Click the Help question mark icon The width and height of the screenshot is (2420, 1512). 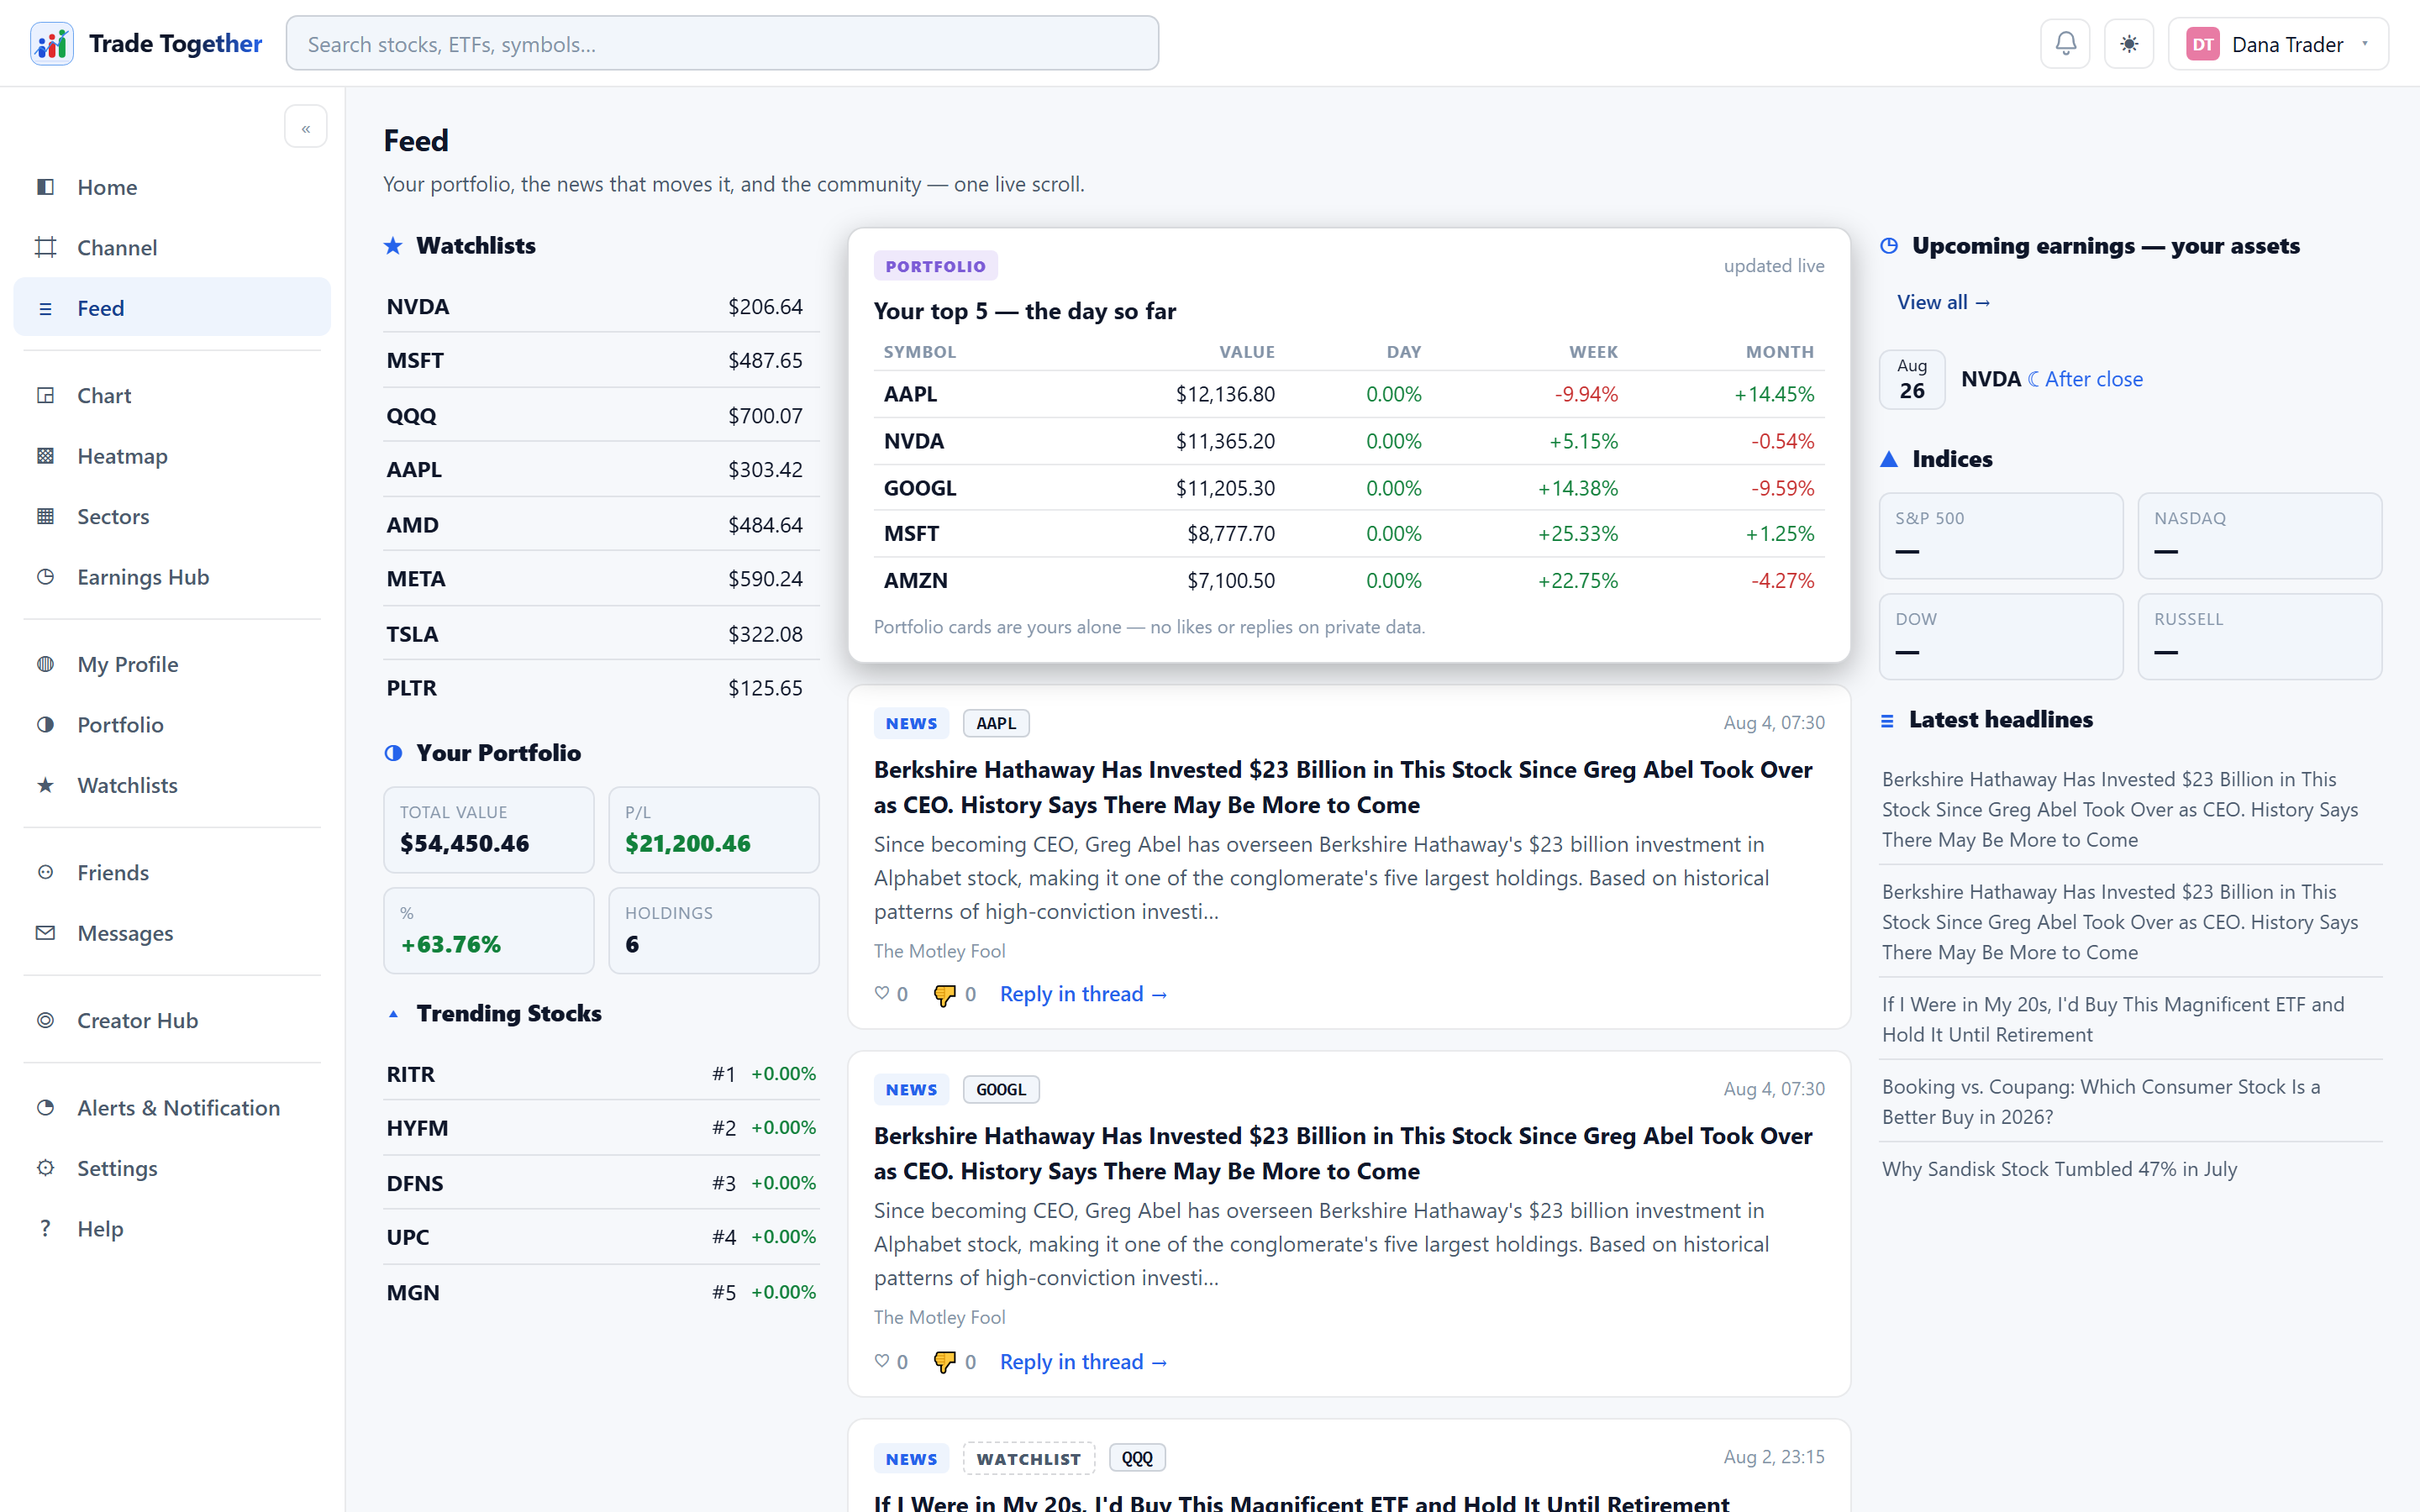45,1229
